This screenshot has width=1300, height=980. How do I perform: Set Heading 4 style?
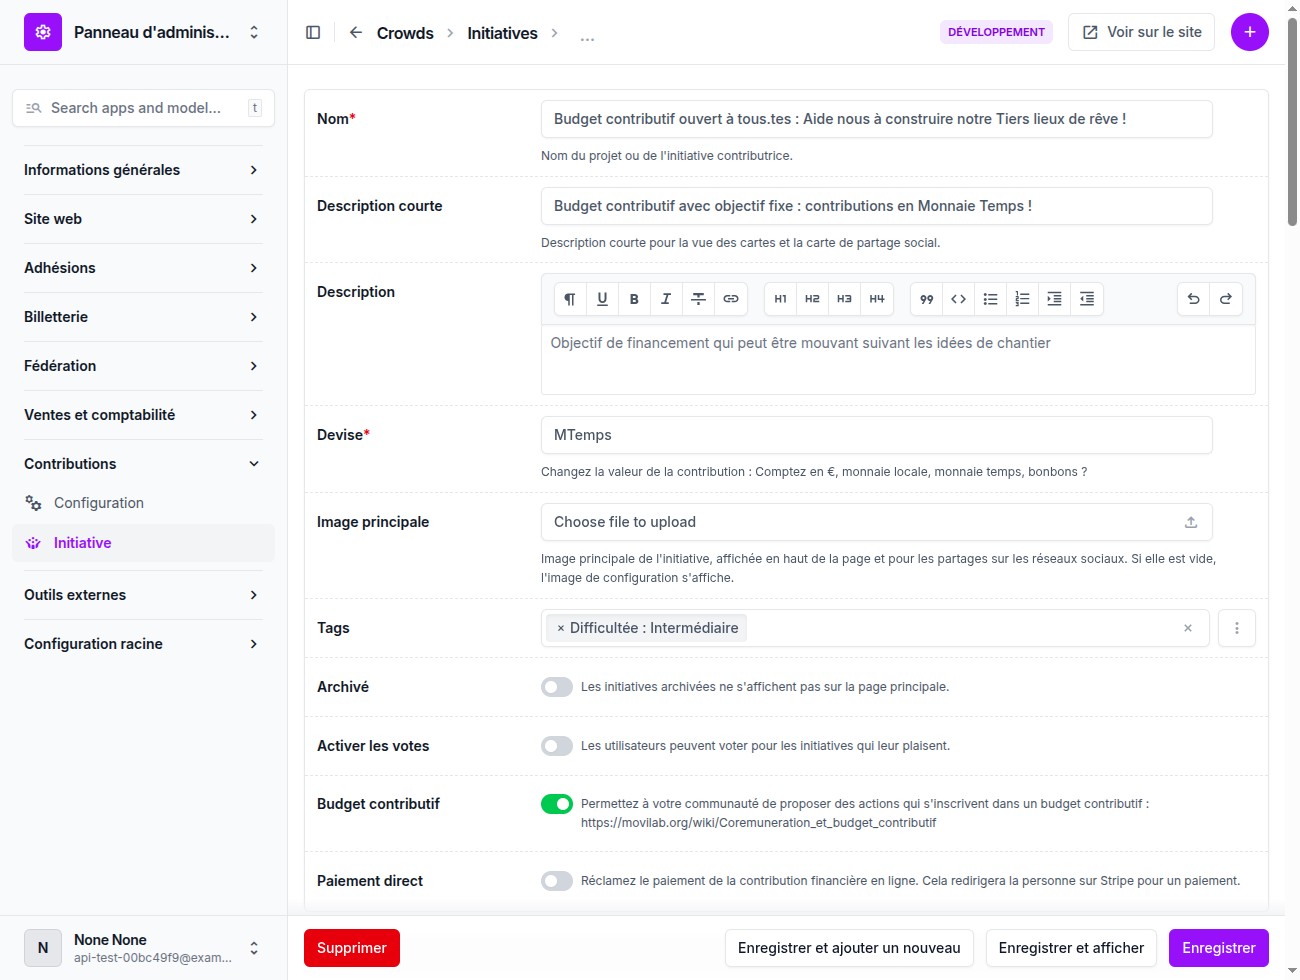[x=877, y=299]
